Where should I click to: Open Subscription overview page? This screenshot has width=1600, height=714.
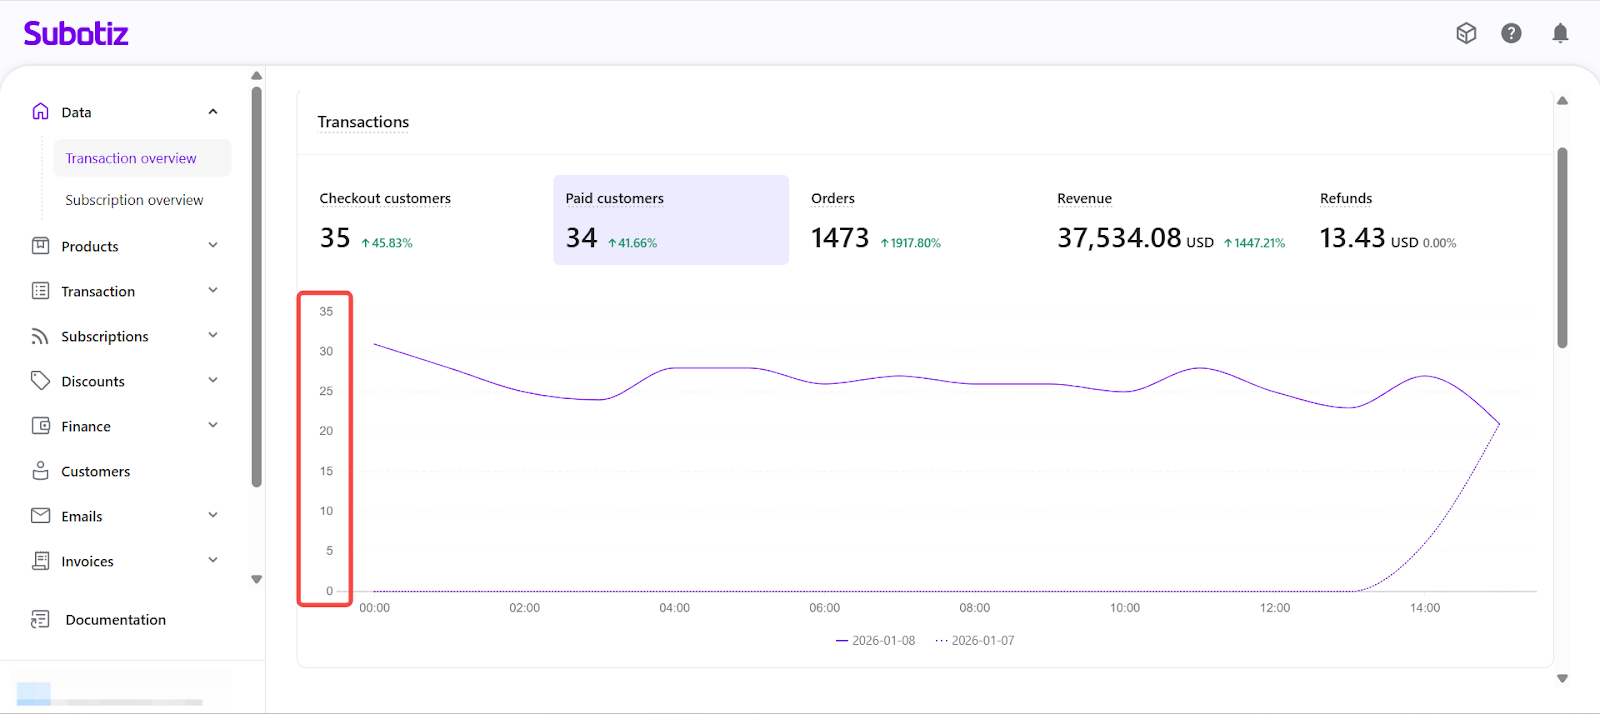[134, 200]
